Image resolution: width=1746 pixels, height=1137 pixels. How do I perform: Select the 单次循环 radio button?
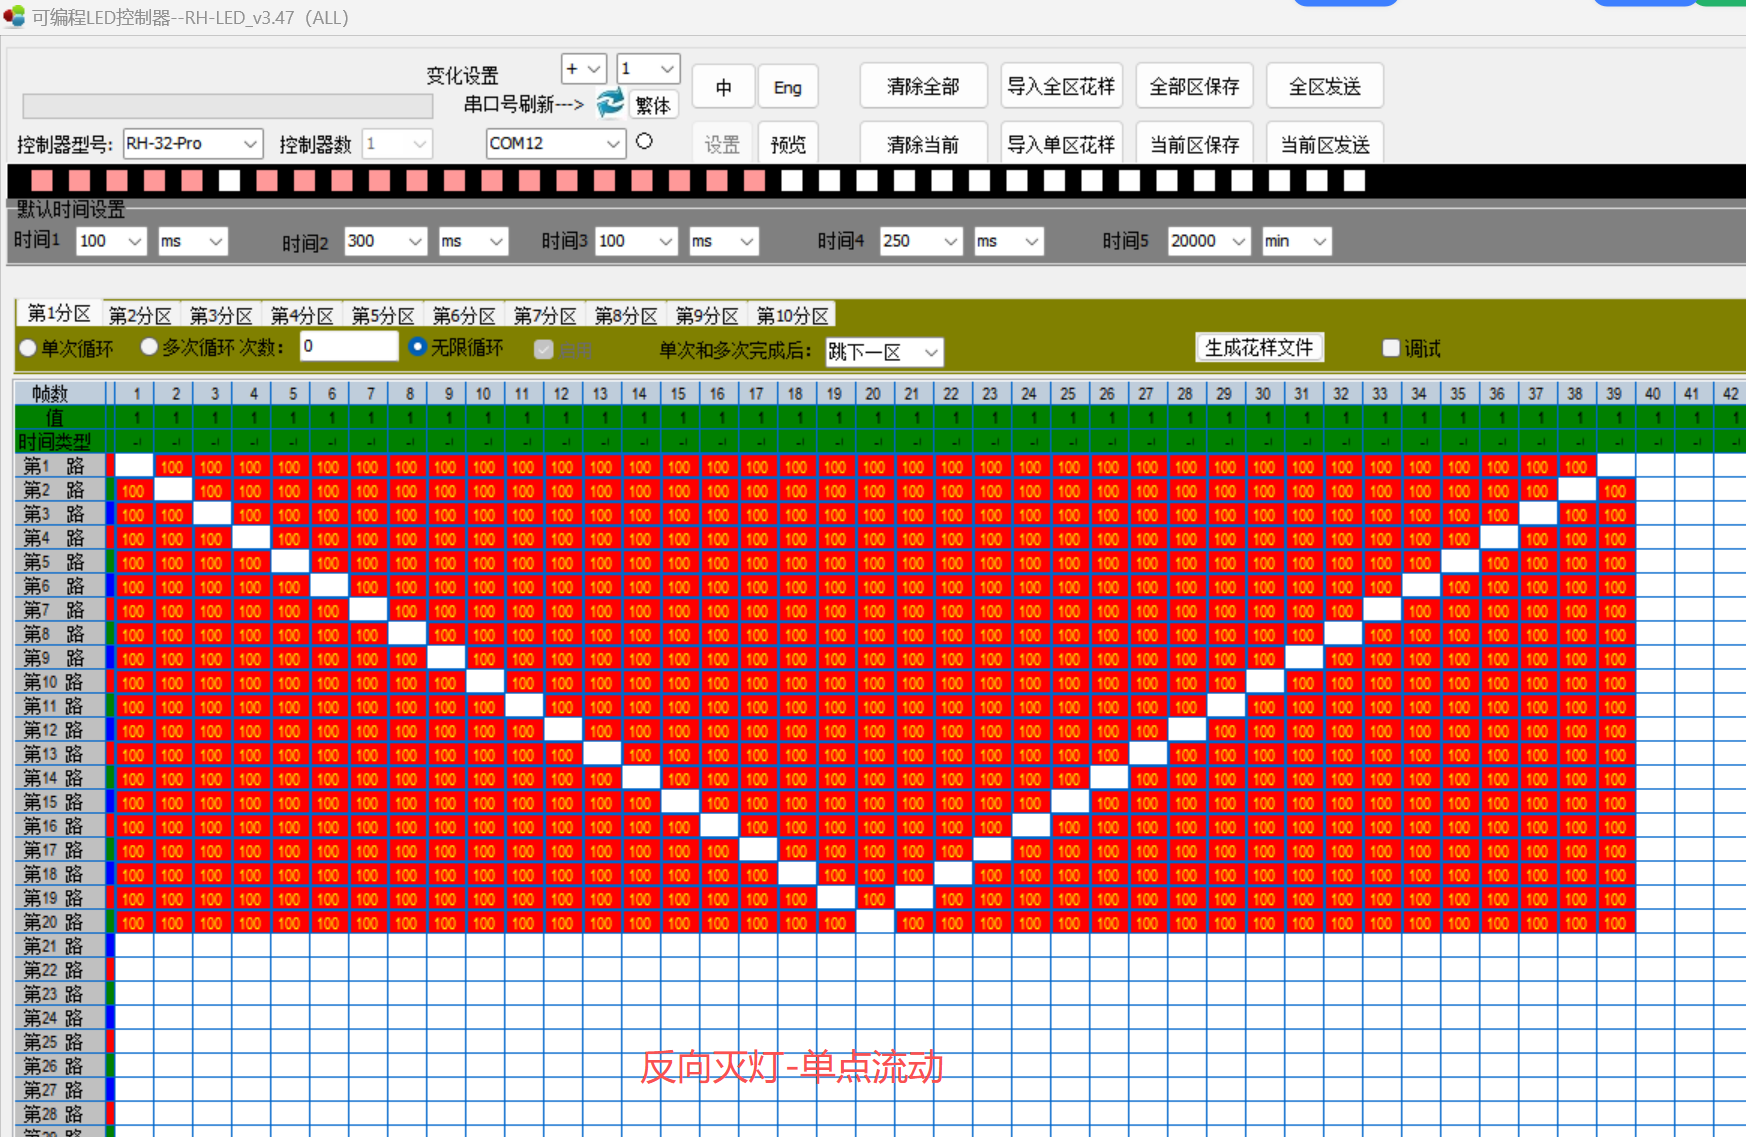point(28,347)
